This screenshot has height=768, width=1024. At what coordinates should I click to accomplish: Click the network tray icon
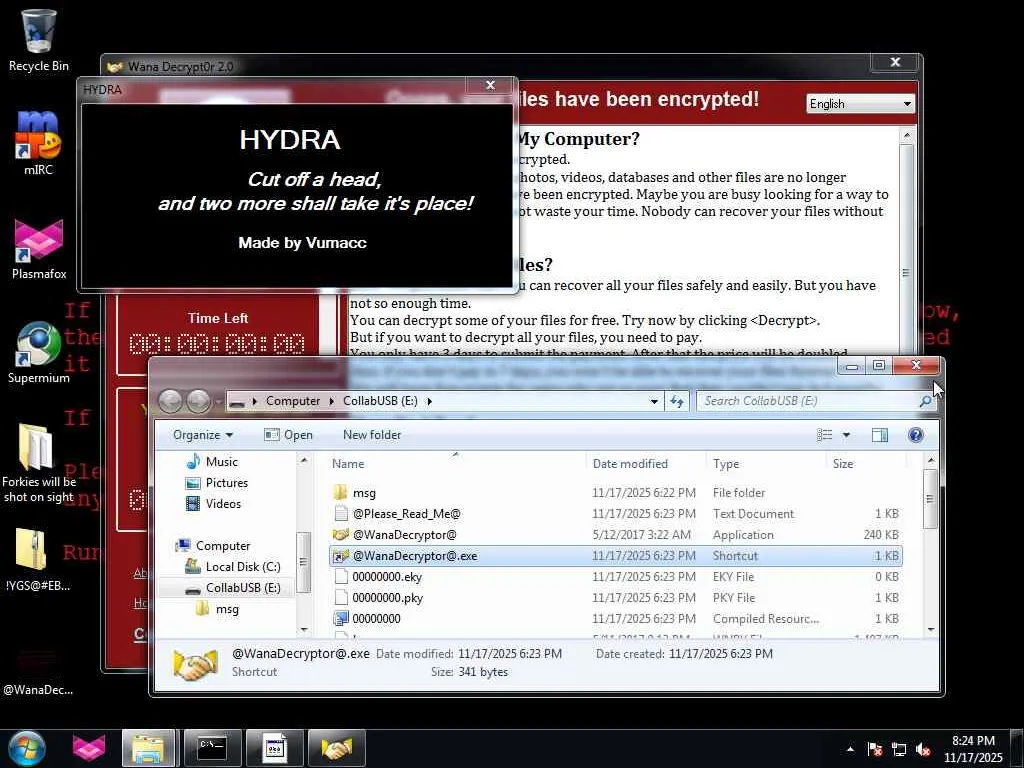click(899, 749)
